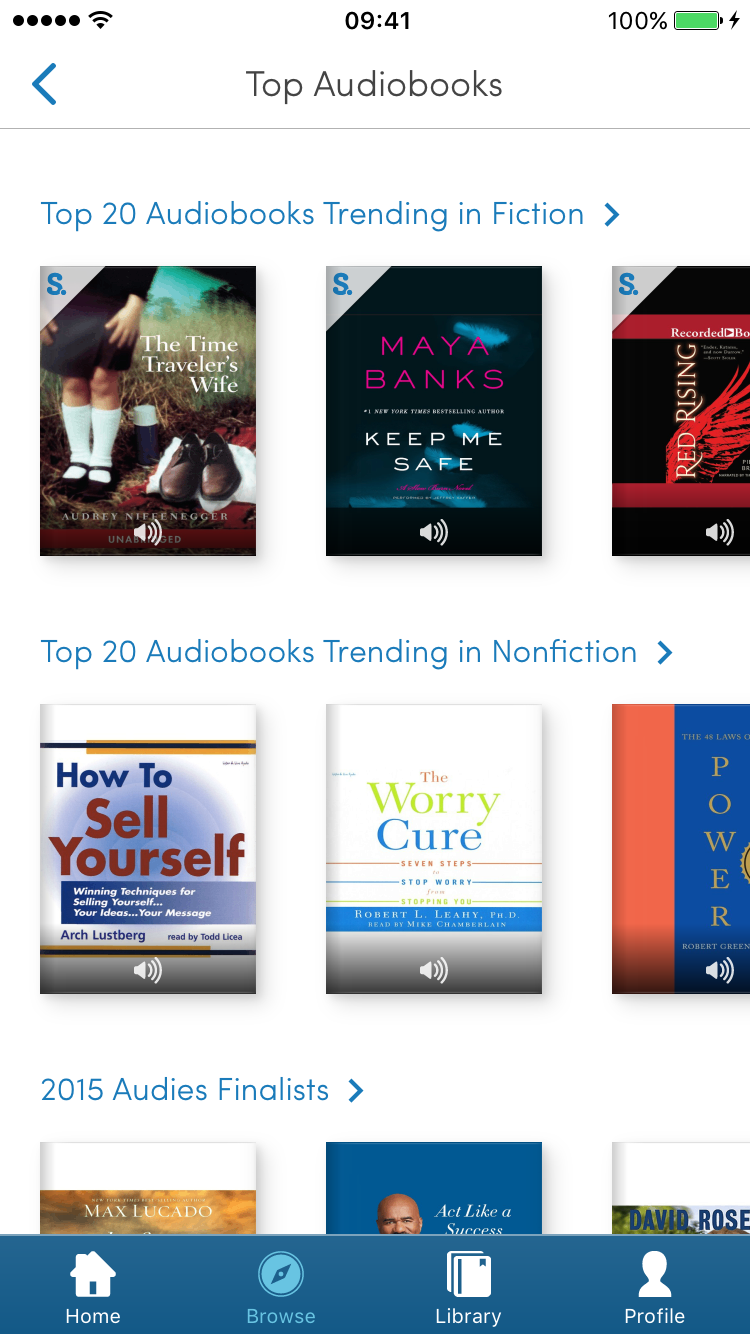Tap speaker icon on The Worry Cure

pyautogui.click(x=434, y=969)
